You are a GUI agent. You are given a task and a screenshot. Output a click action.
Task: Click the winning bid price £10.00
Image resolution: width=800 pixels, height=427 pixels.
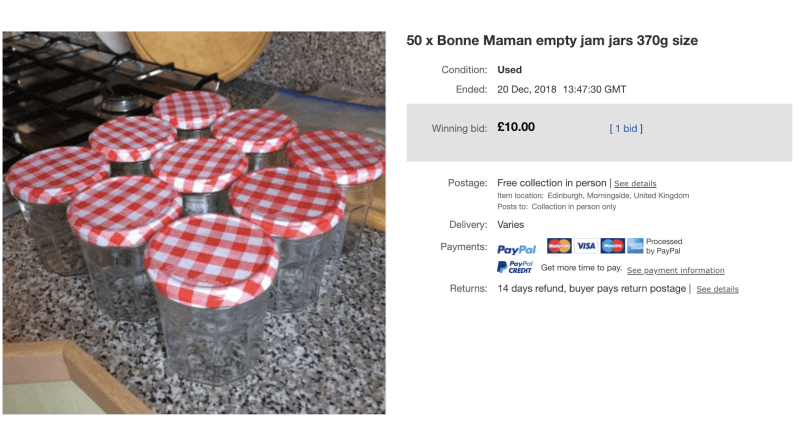[516, 127]
